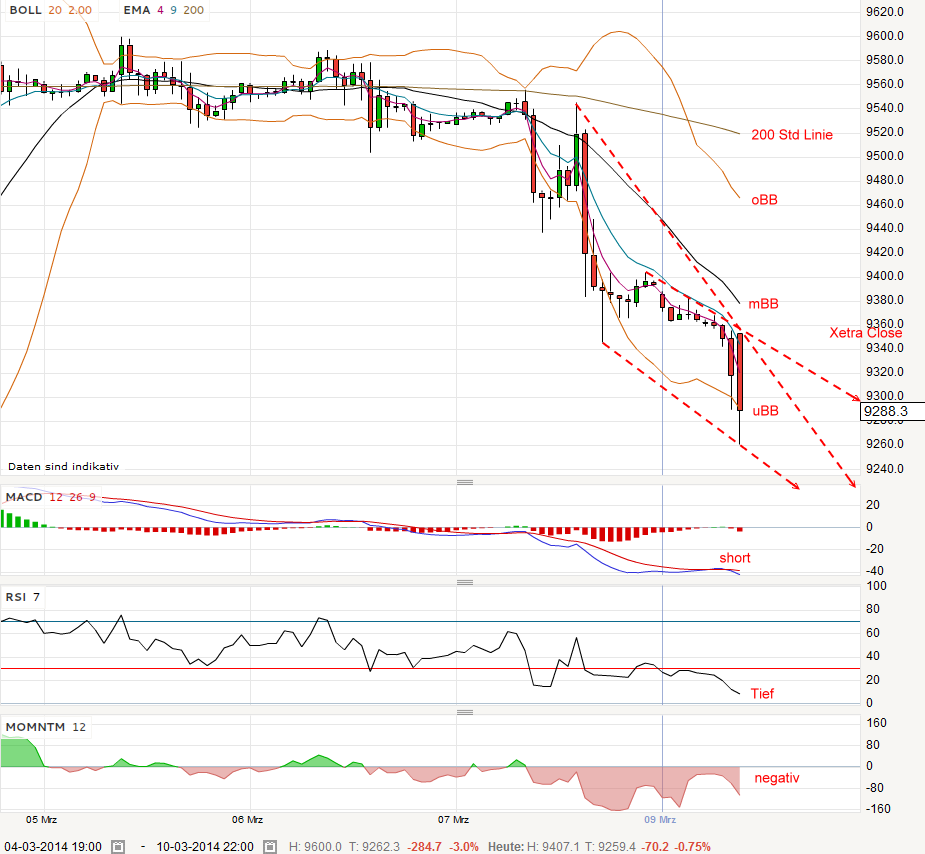925x854 pixels.
Task: Select the '200 Std Linie' annotation
Action: click(x=792, y=135)
